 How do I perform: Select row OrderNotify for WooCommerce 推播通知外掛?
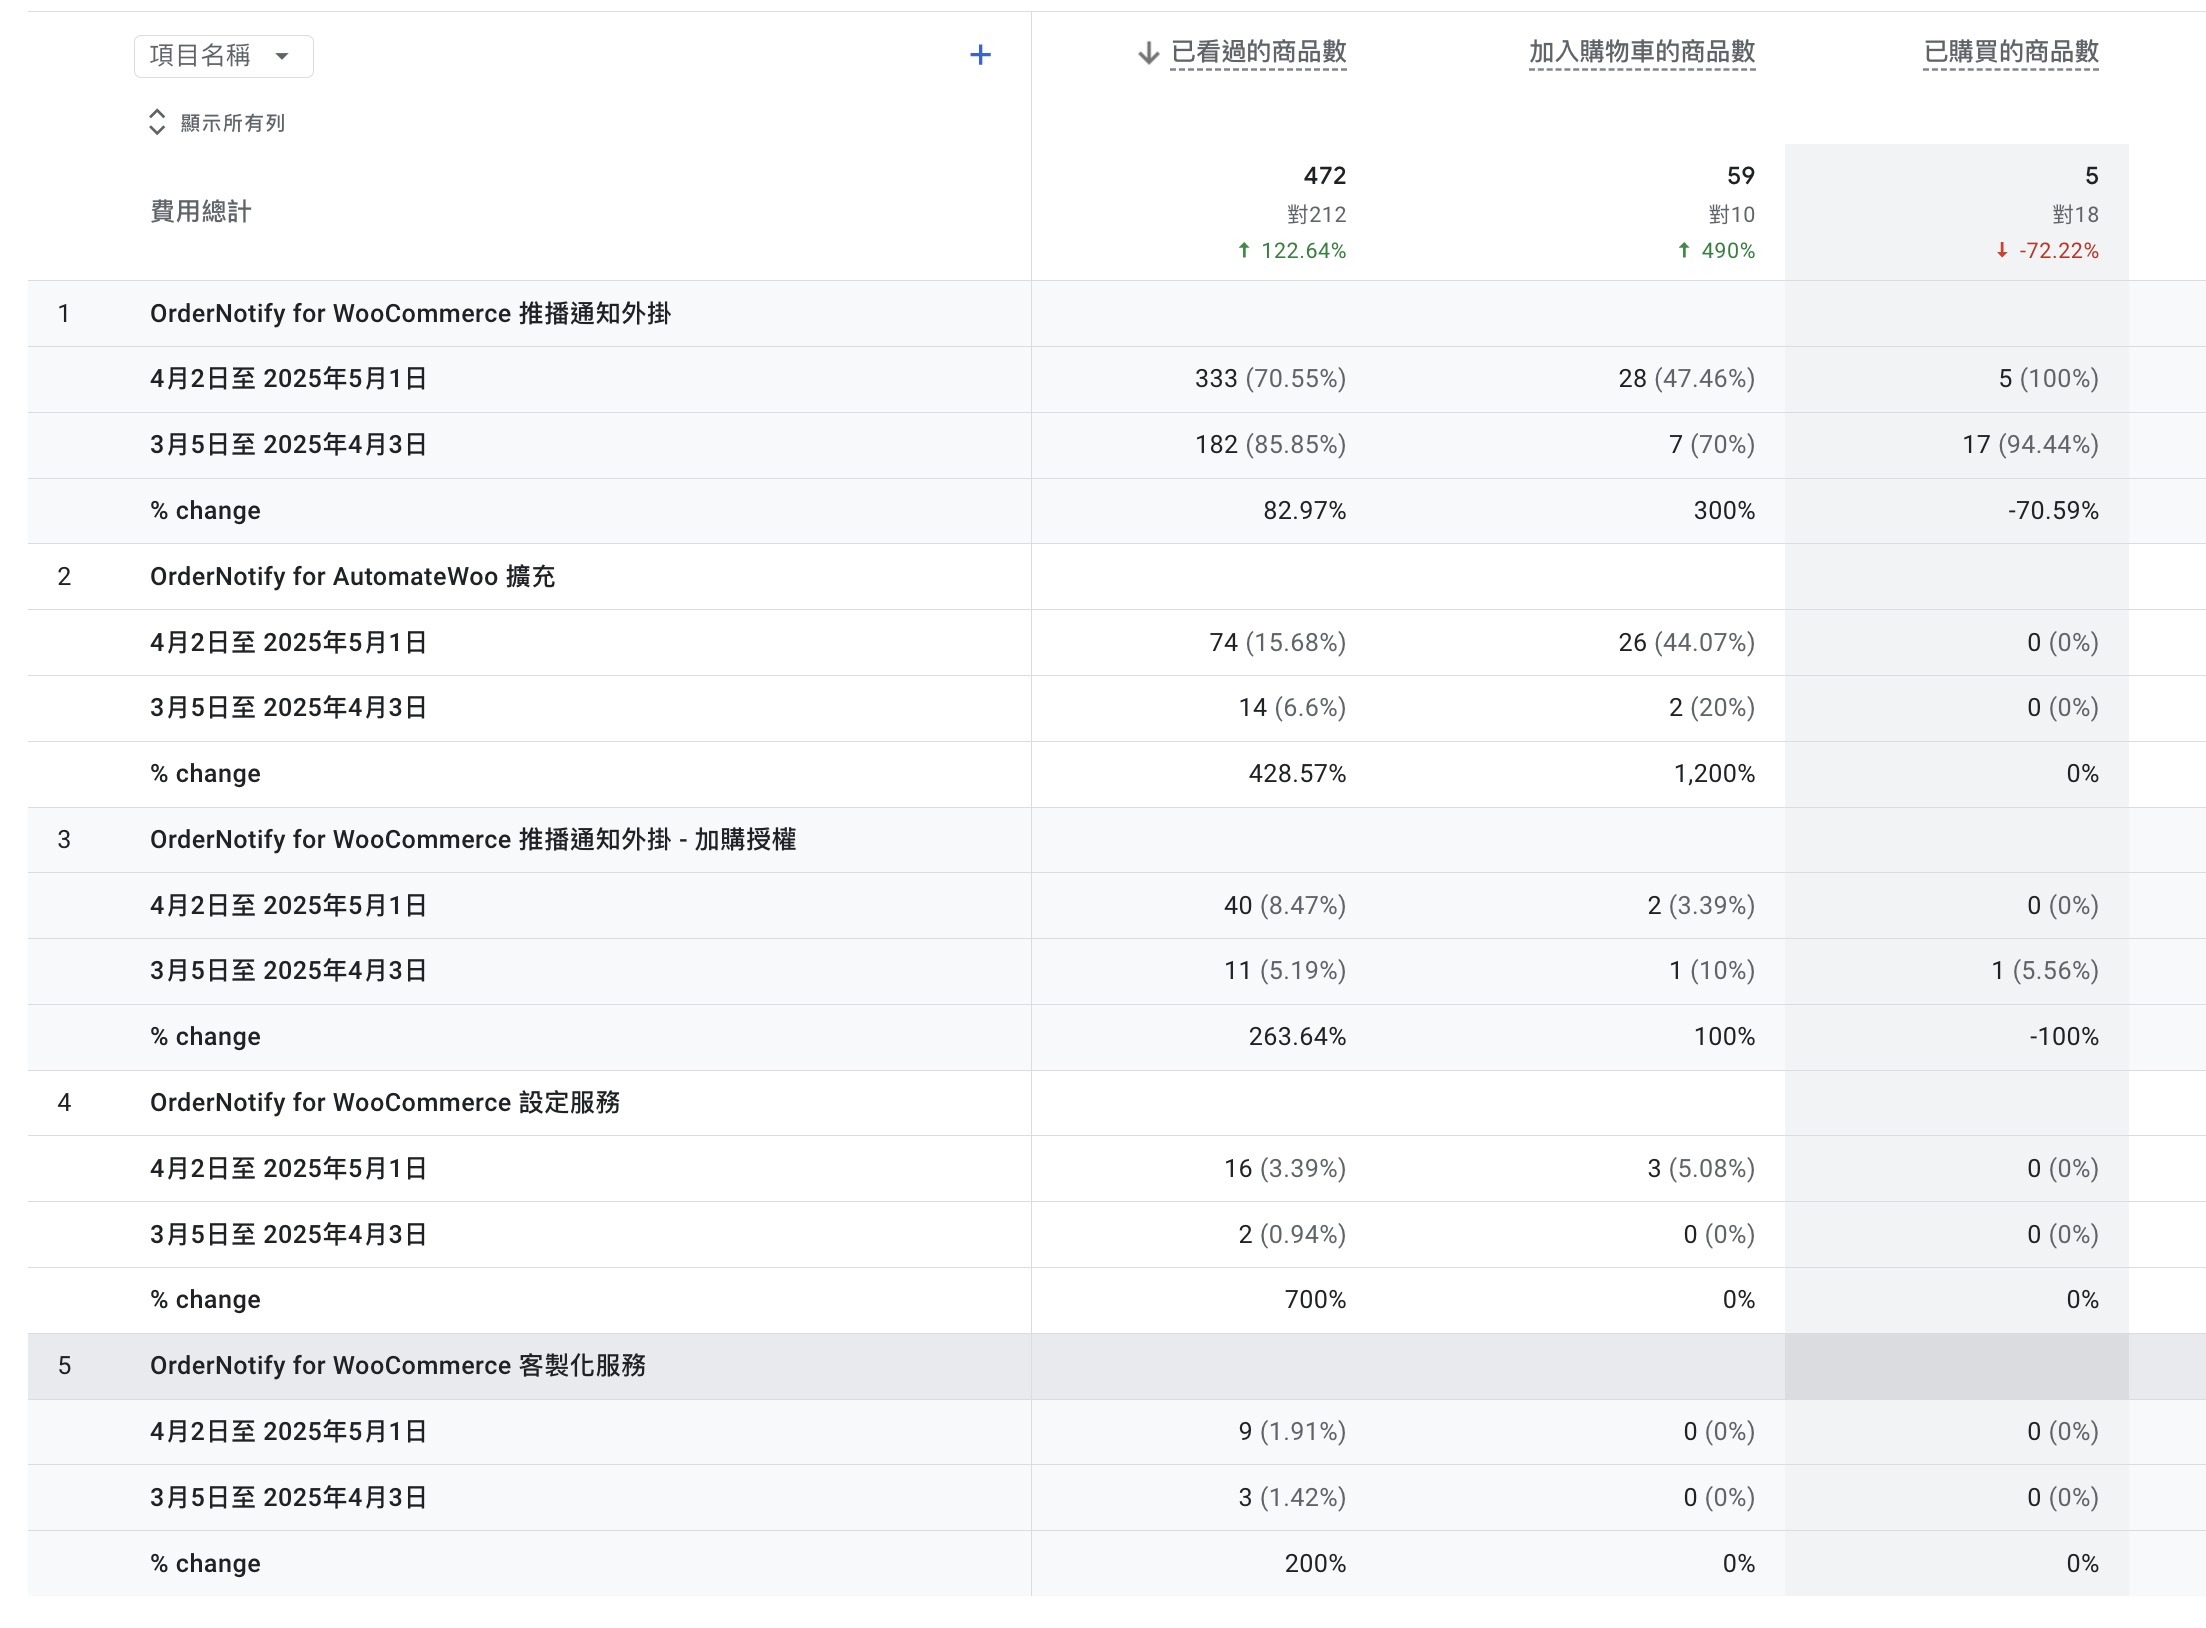tap(410, 314)
